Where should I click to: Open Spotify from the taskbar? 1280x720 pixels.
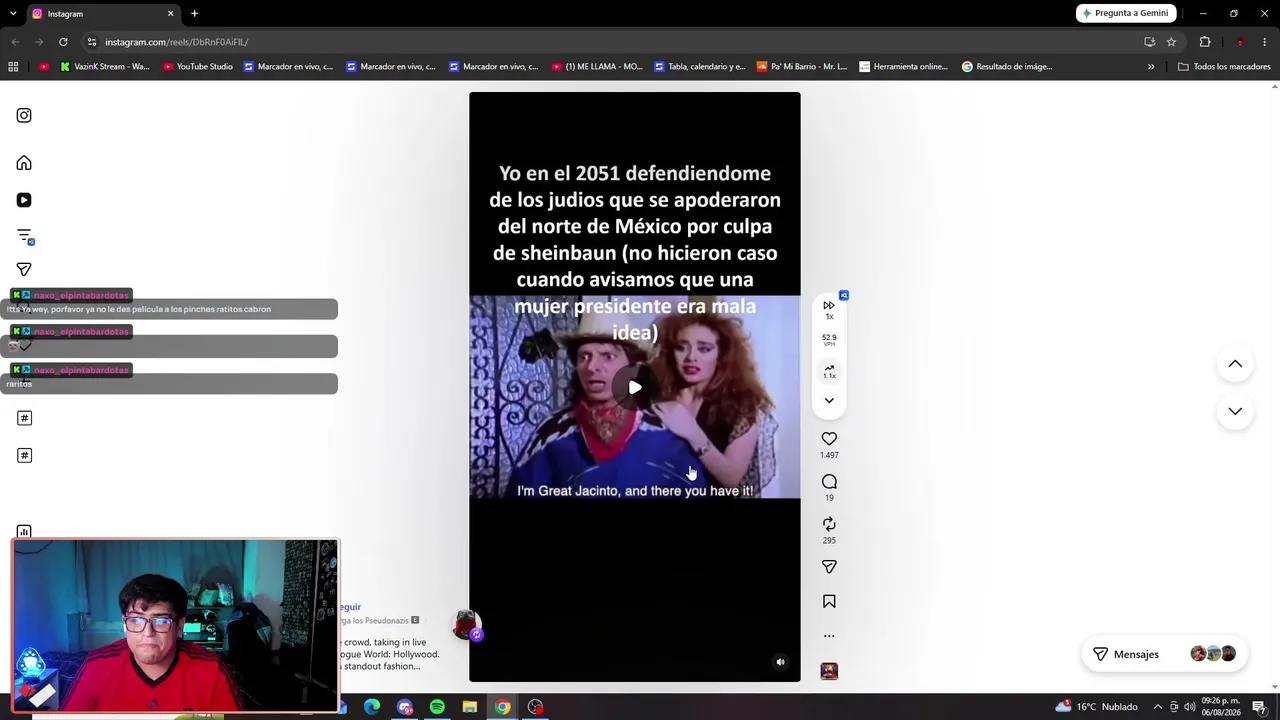tap(437, 707)
